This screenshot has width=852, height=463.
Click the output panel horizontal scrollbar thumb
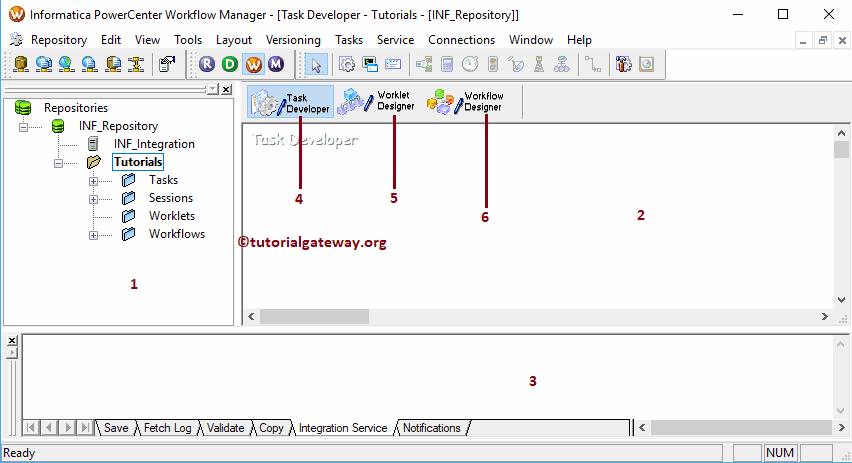741,428
